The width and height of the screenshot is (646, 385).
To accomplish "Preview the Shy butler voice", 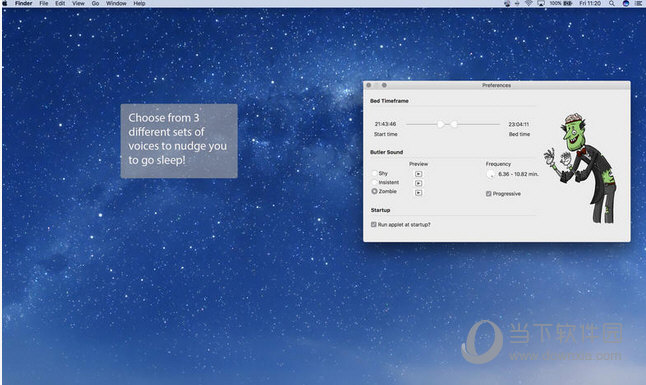I will tap(418, 174).
